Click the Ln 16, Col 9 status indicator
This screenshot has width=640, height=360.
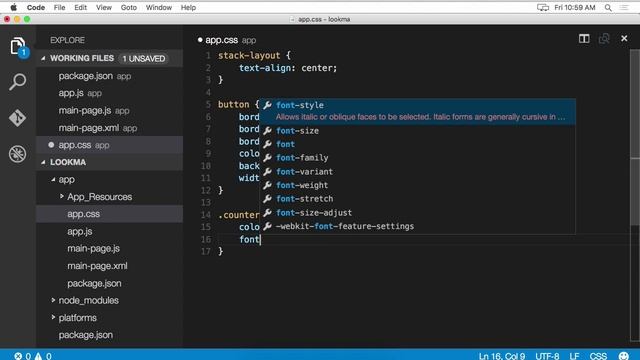pos(502,356)
